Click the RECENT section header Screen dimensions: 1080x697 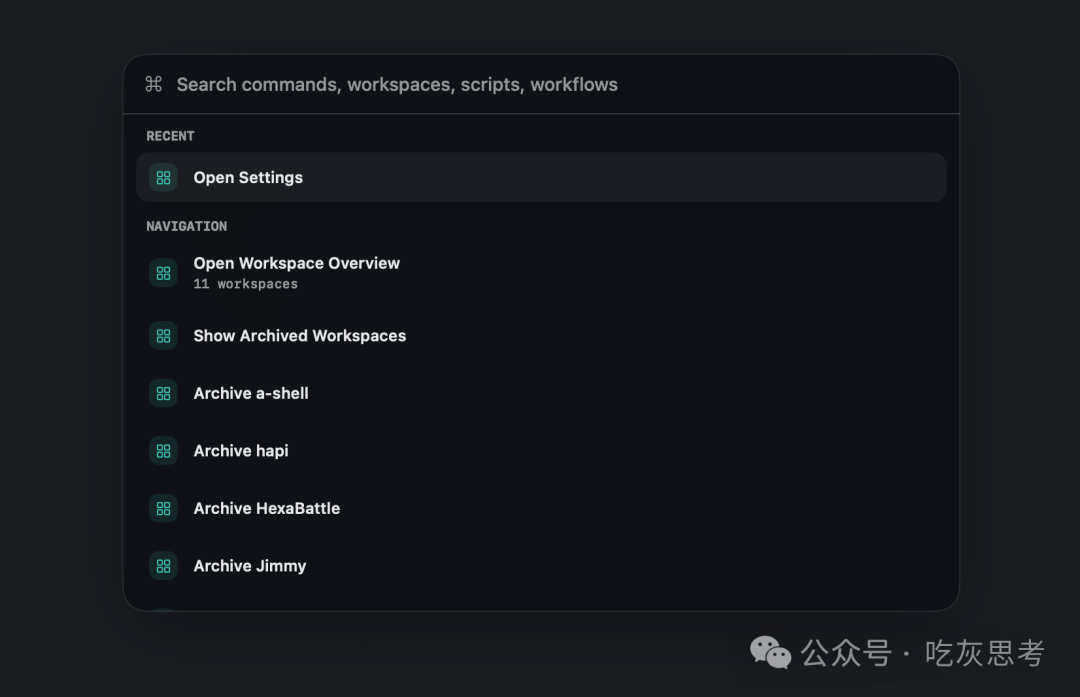coord(170,136)
